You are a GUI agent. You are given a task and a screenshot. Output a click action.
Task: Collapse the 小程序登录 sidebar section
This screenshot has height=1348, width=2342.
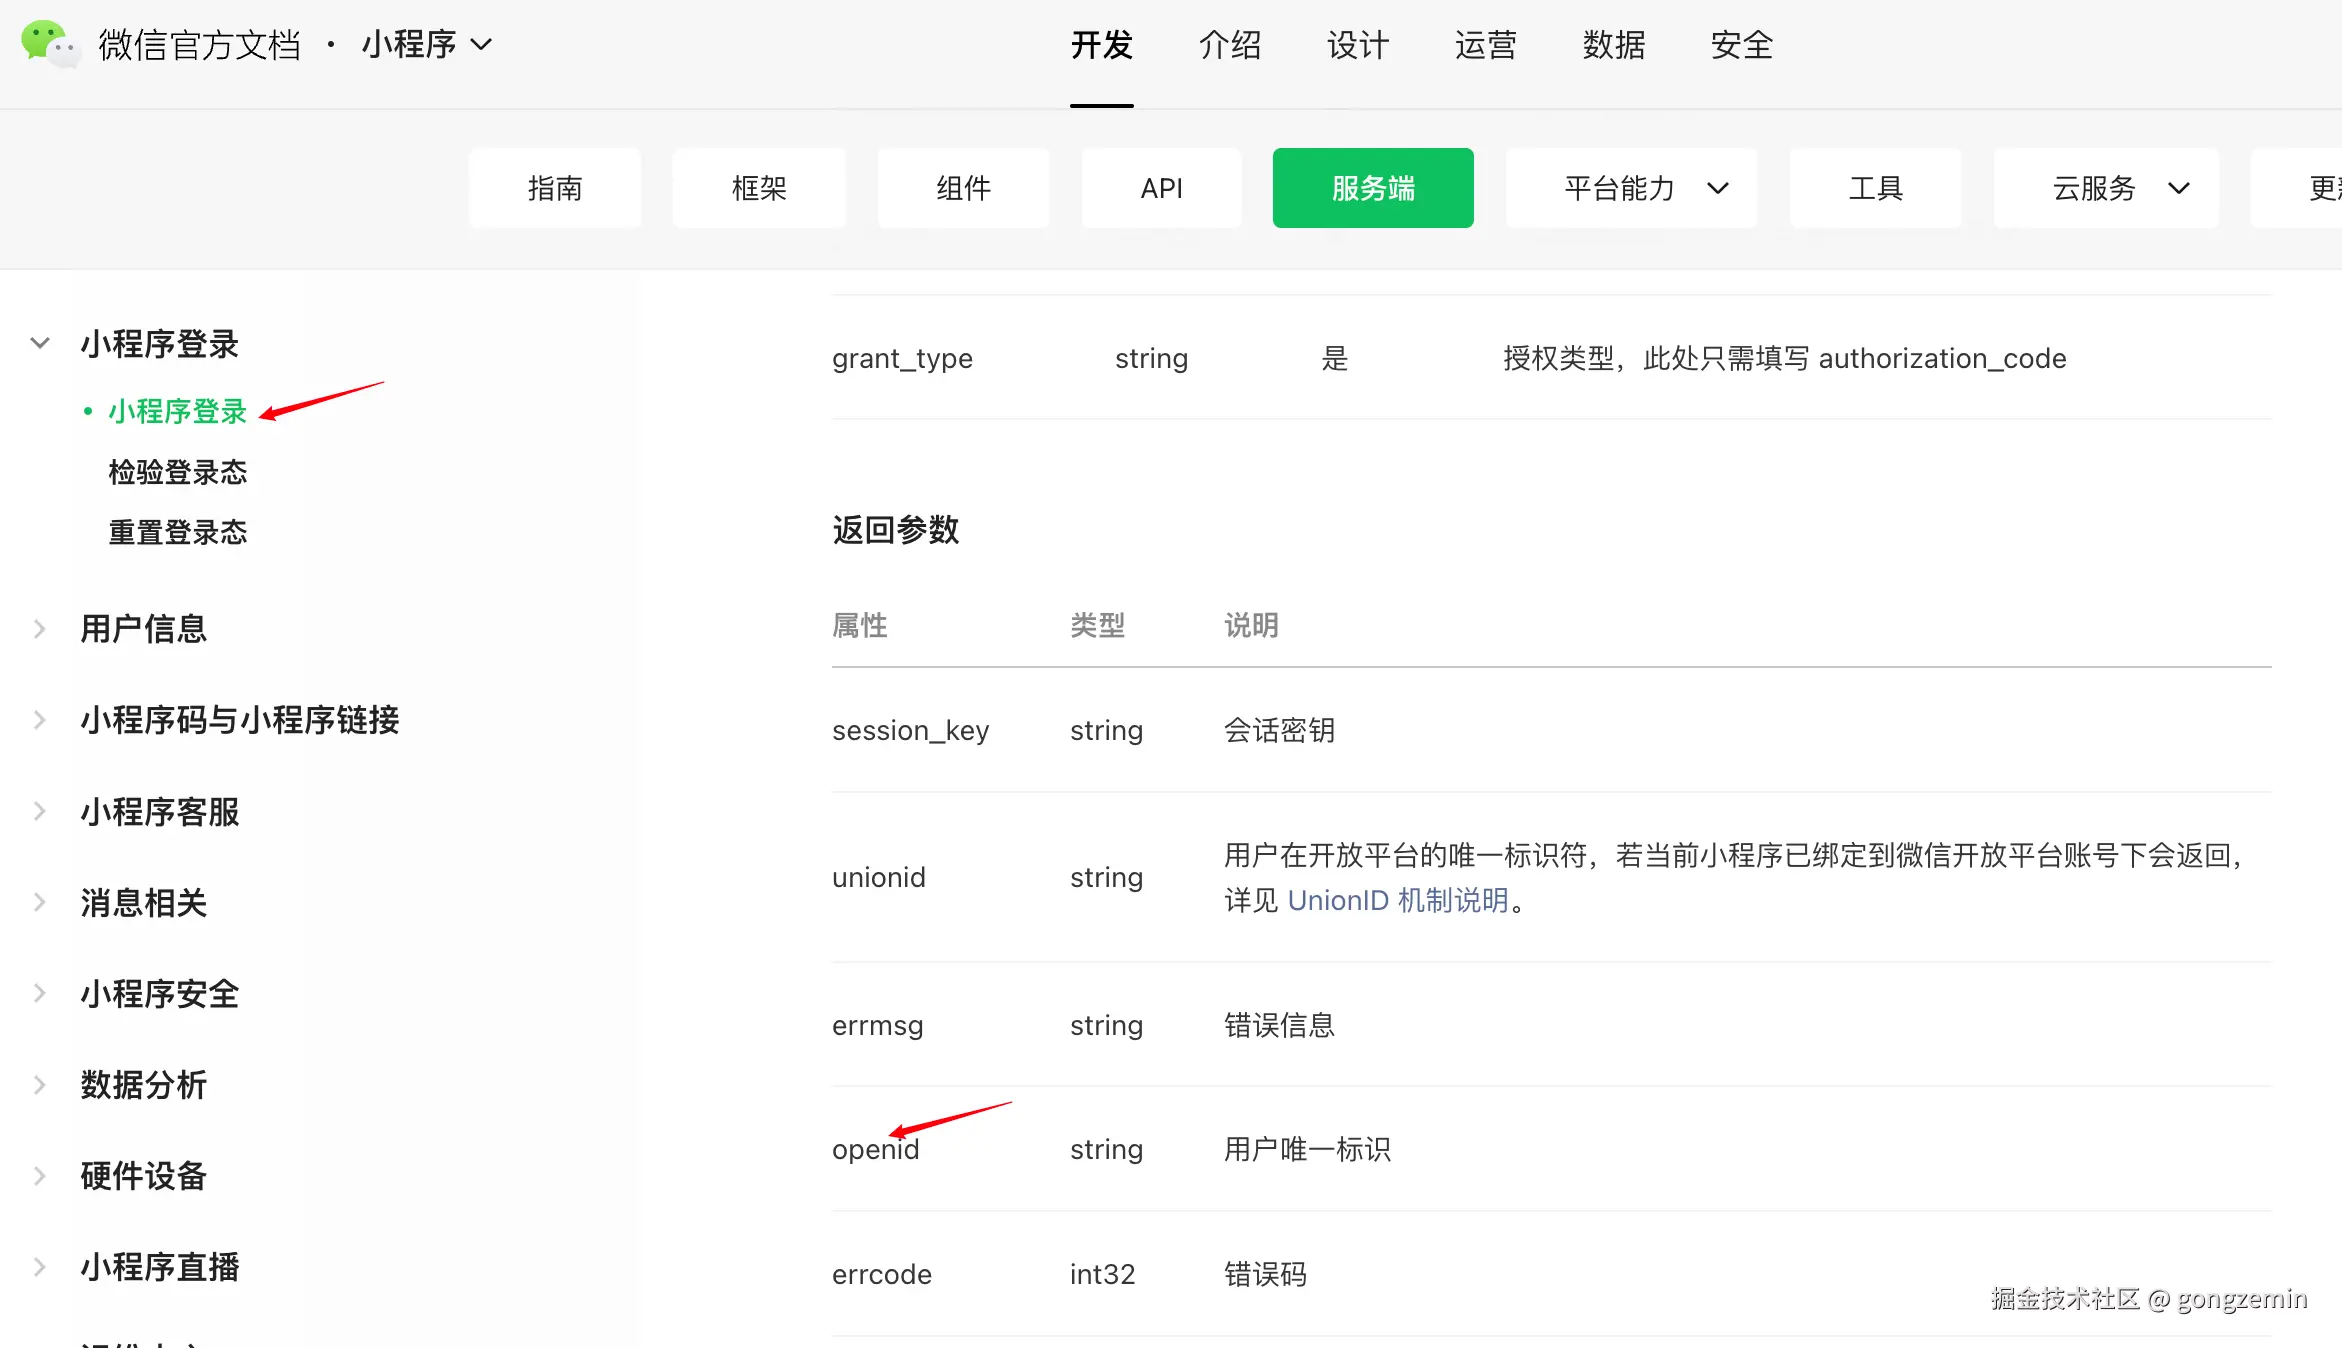40,343
